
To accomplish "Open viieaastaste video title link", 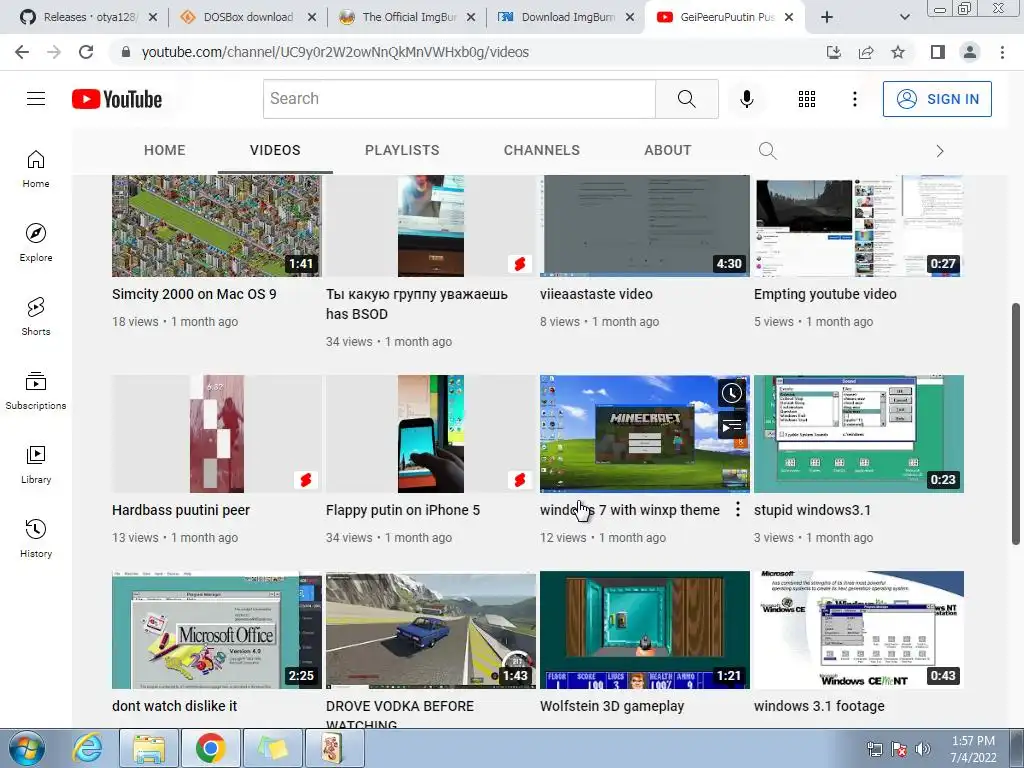I will pyautogui.click(x=596, y=294).
